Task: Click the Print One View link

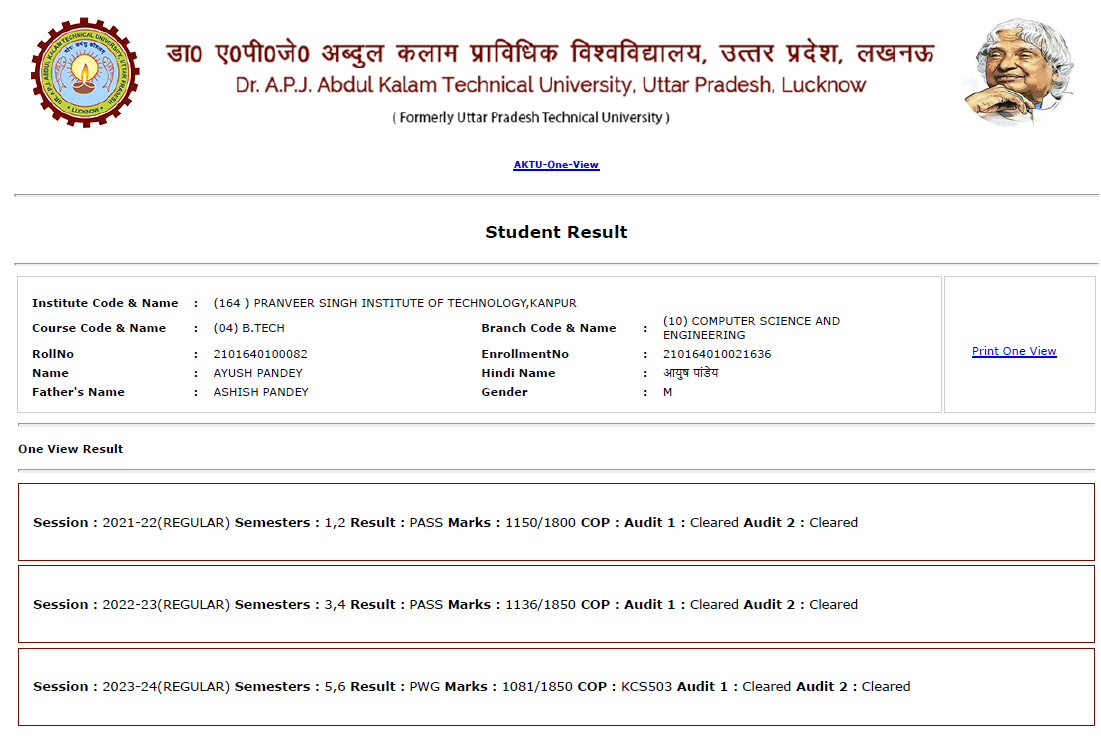Action: pos(1013,351)
